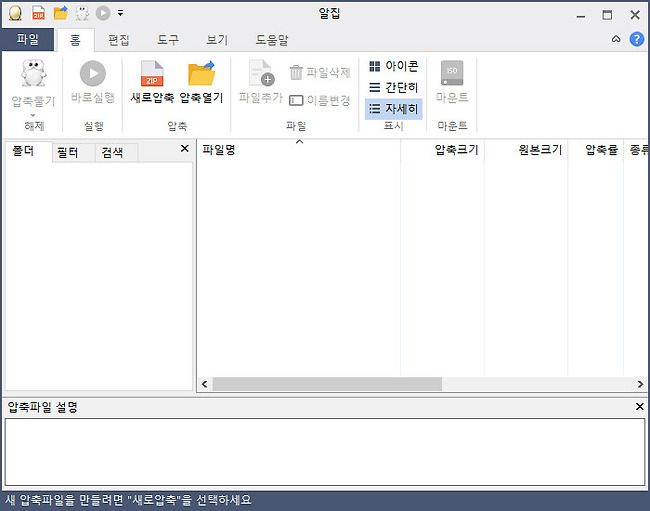Select the 간단히 list view mode
The width and height of the screenshot is (650, 511).
(393, 87)
